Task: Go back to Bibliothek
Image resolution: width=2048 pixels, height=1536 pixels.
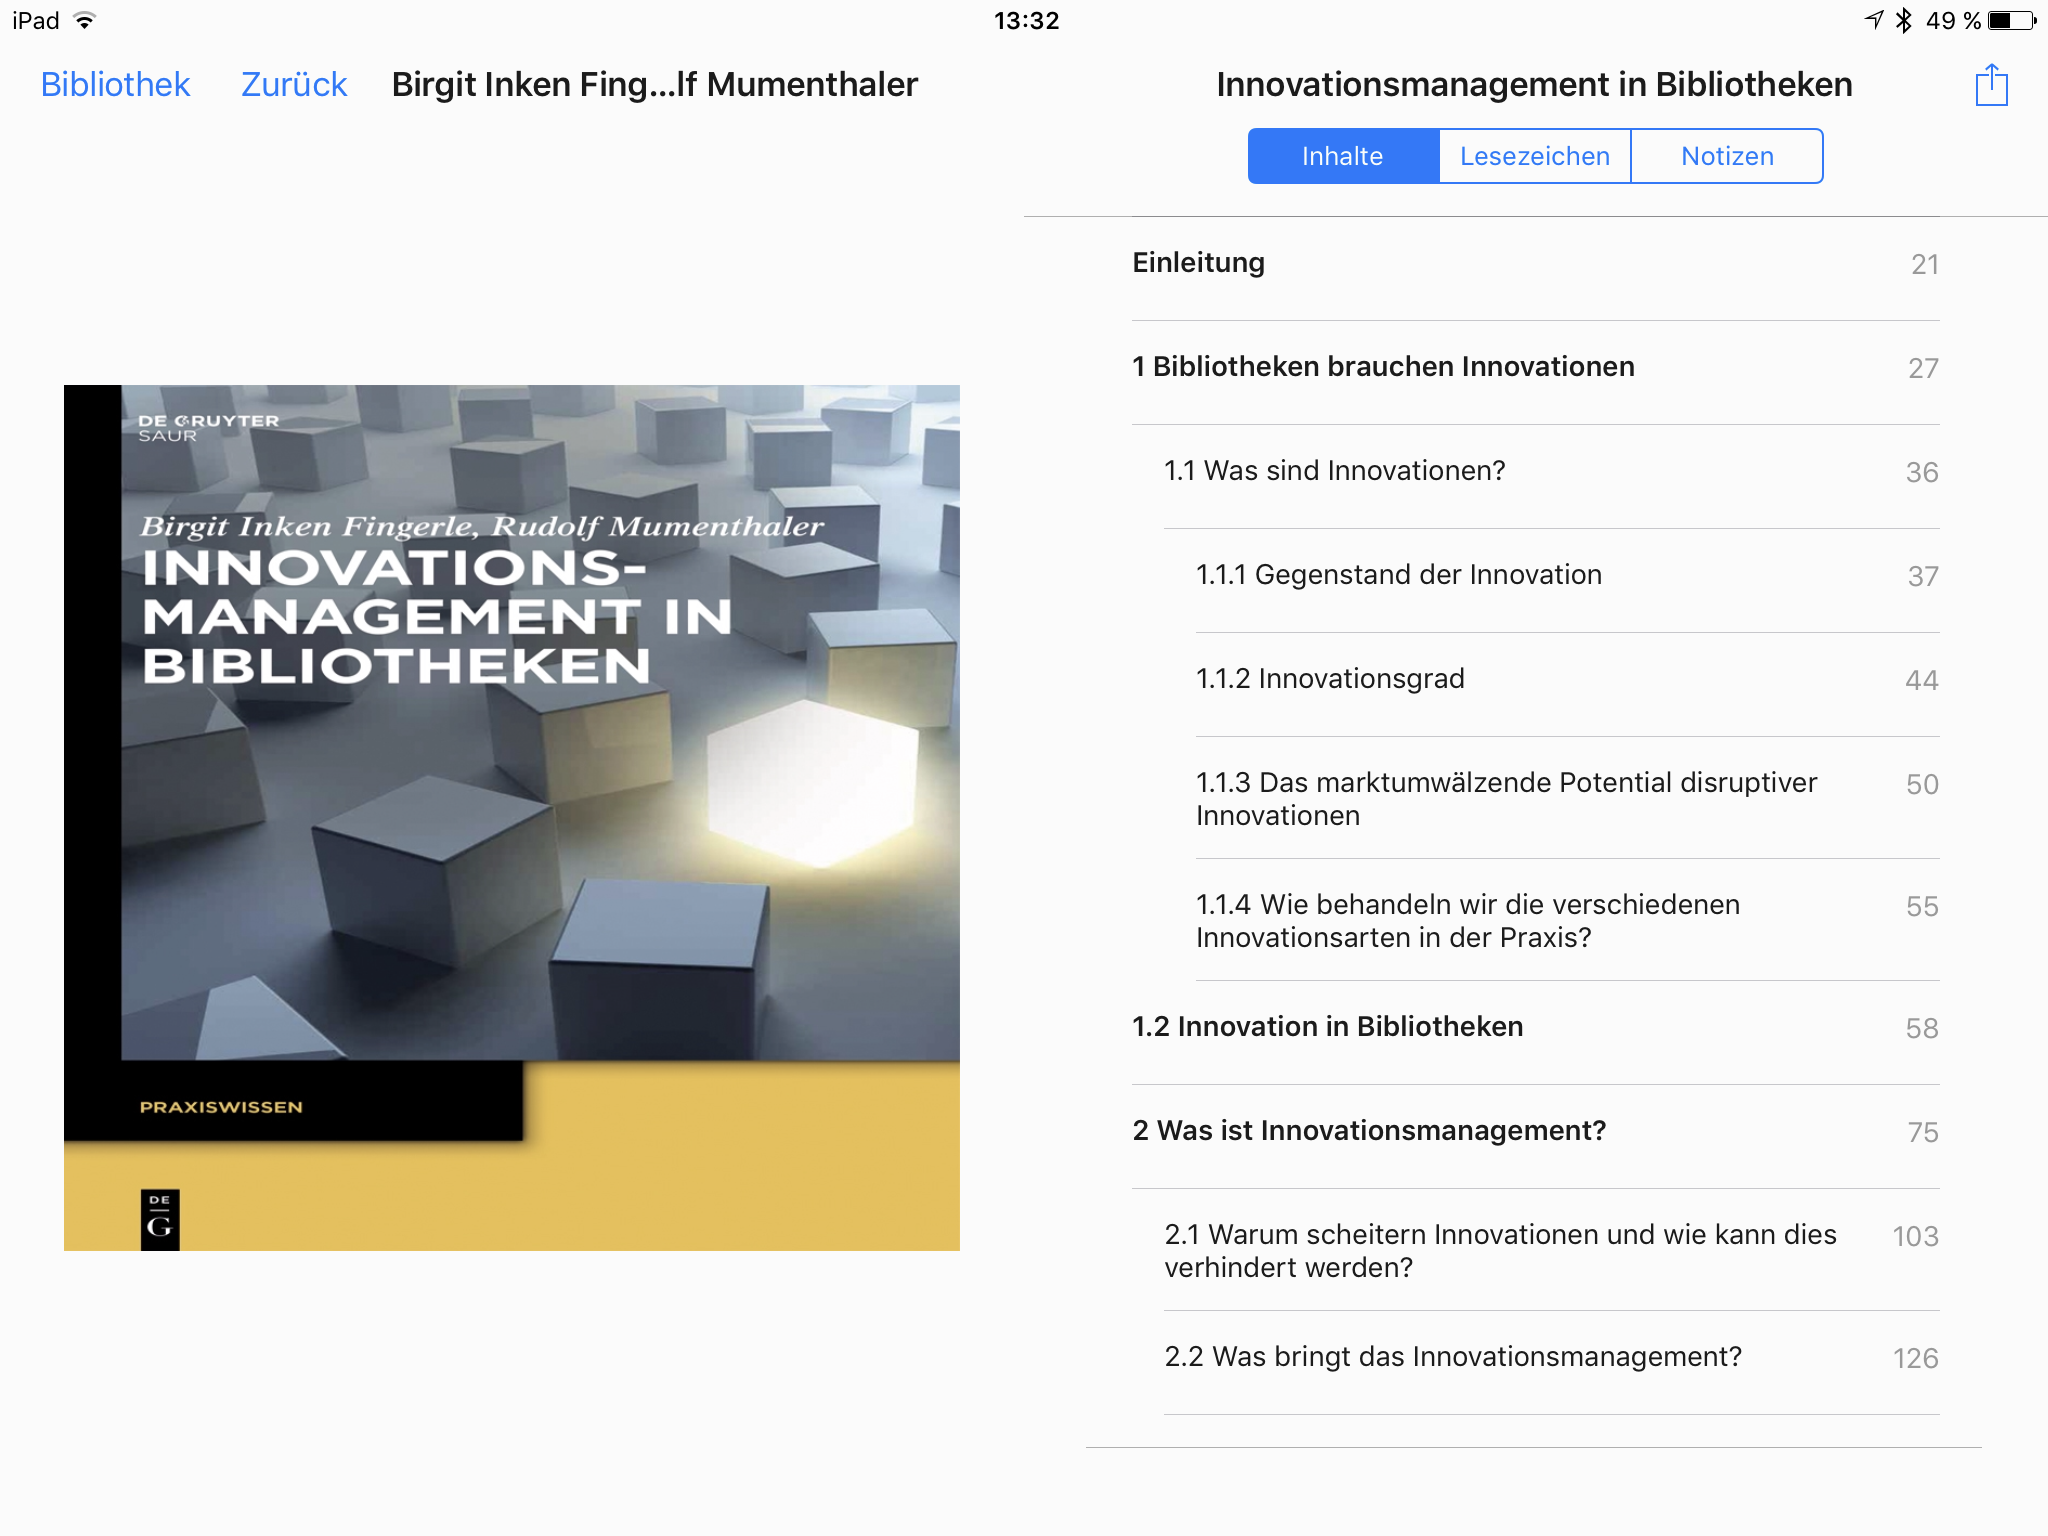Action: click(115, 85)
